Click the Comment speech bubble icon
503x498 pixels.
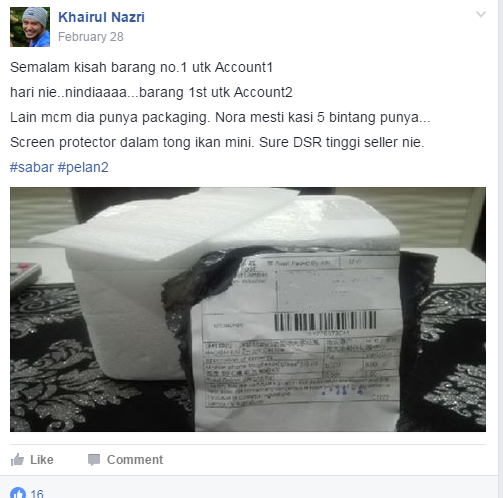pos(94,460)
